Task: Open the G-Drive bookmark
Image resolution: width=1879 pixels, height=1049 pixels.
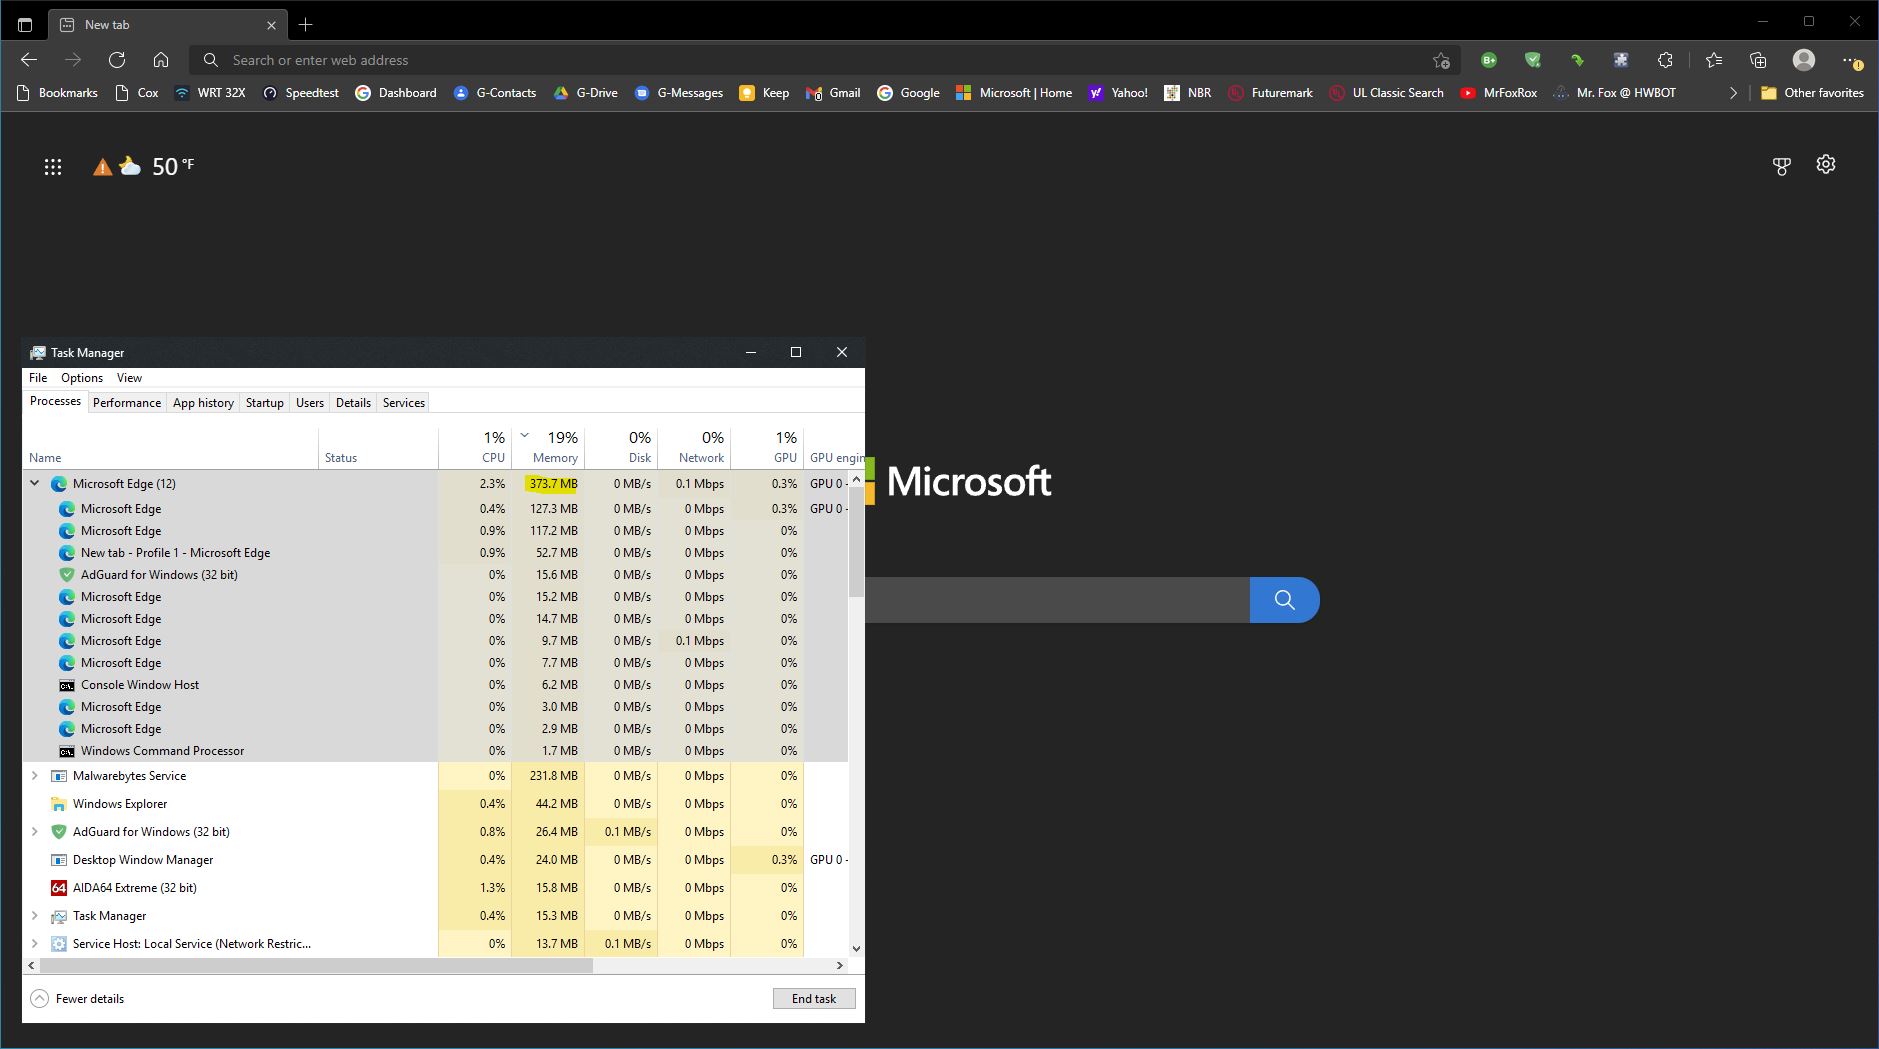Action: [x=585, y=93]
